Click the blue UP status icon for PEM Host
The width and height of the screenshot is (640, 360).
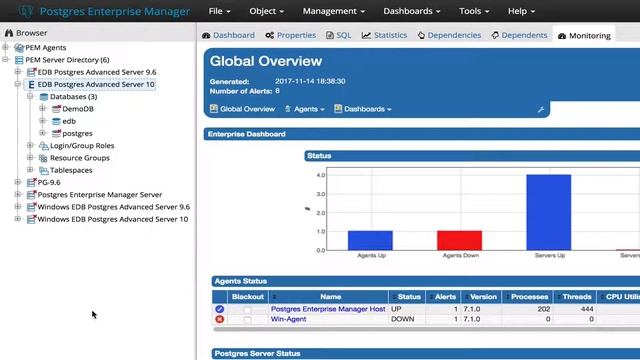(220, 309)
